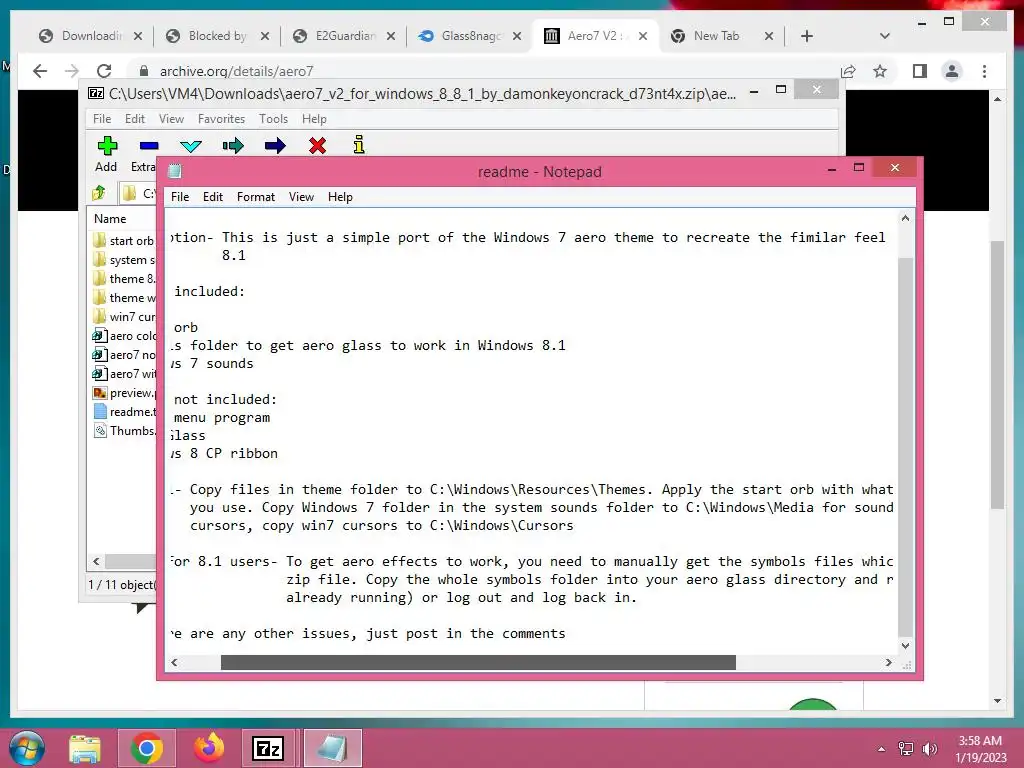This screenshot has width=1024, height=768.
Task: Reload the archive.org page in Chrome
Action: click(104, 71)
